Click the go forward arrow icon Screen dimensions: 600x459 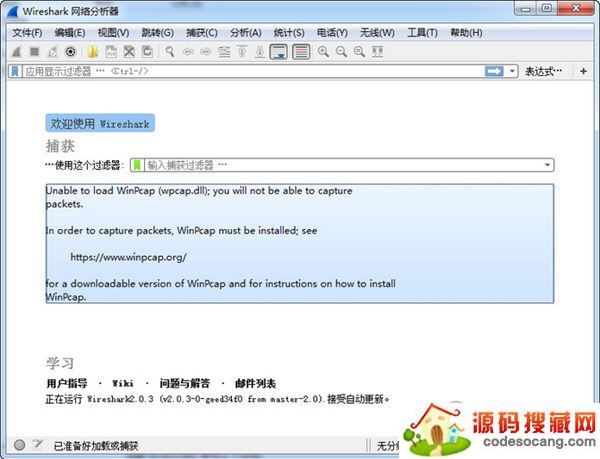pyautogui.click(x=206, y=52)
